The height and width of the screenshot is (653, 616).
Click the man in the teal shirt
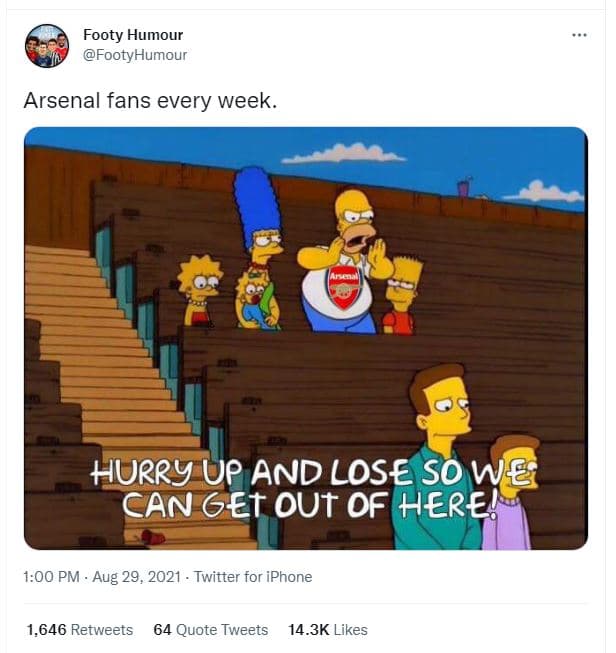click(x=442, y=456)
